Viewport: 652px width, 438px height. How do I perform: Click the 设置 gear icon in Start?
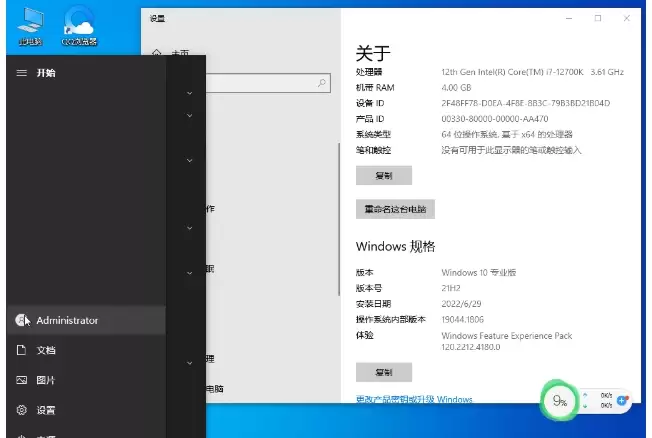point(21,410)
